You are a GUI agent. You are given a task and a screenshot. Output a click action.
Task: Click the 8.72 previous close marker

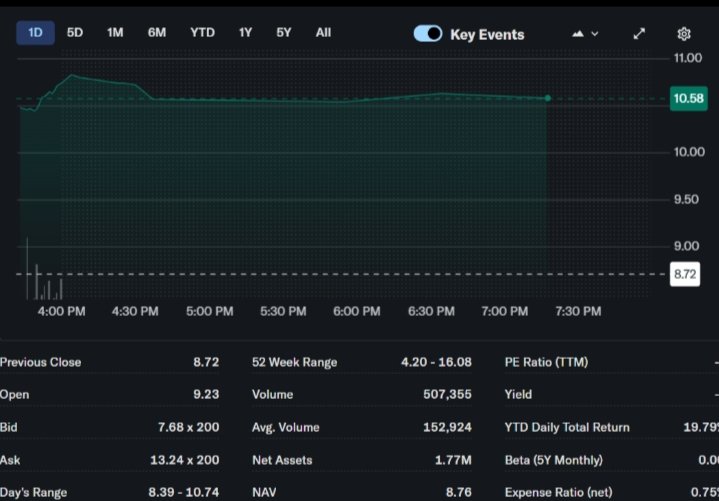click(x=685, y=274)
